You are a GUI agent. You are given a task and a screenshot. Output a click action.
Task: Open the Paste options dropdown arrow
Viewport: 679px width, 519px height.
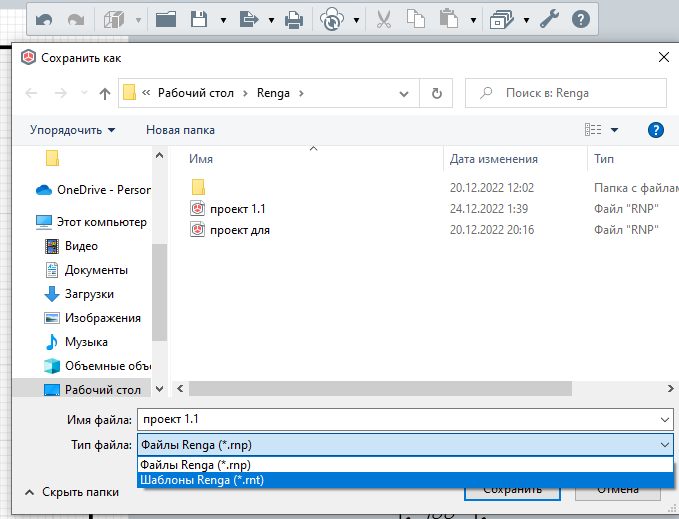click(474, 20)
